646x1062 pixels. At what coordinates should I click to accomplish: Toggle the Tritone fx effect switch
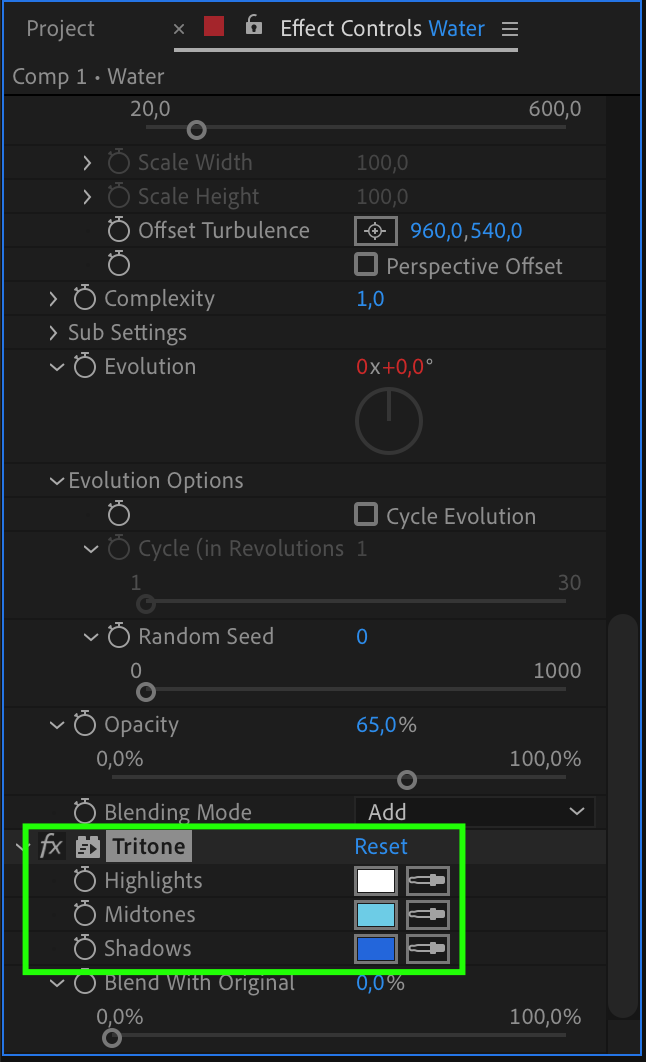(51, 847)
